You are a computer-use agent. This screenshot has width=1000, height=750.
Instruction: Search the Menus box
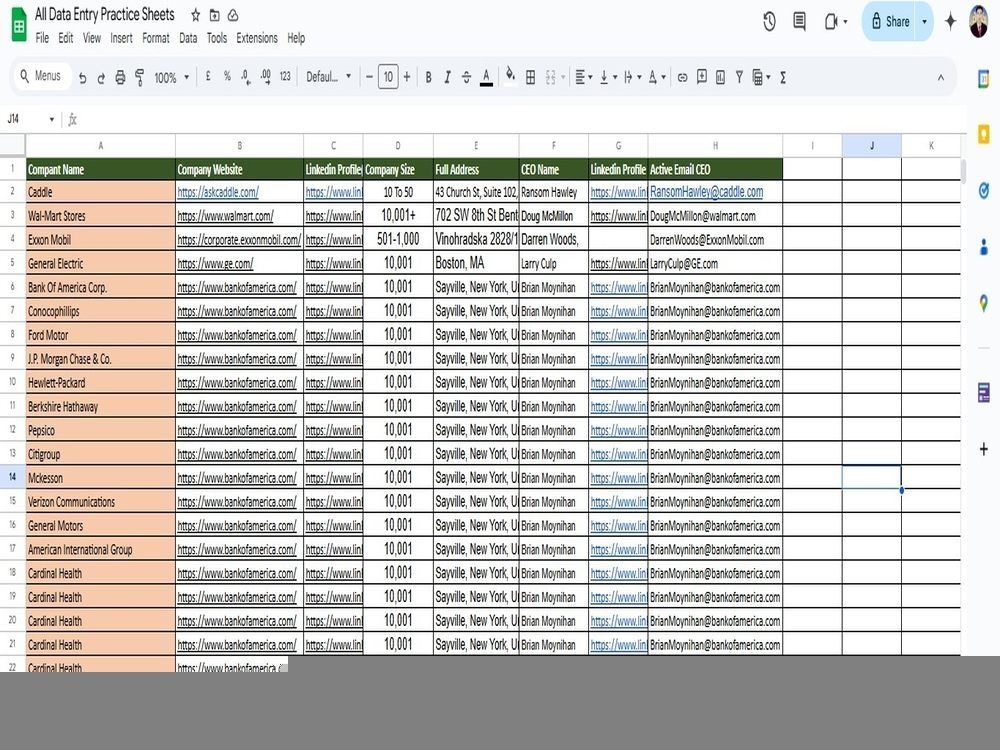(42, 76)
